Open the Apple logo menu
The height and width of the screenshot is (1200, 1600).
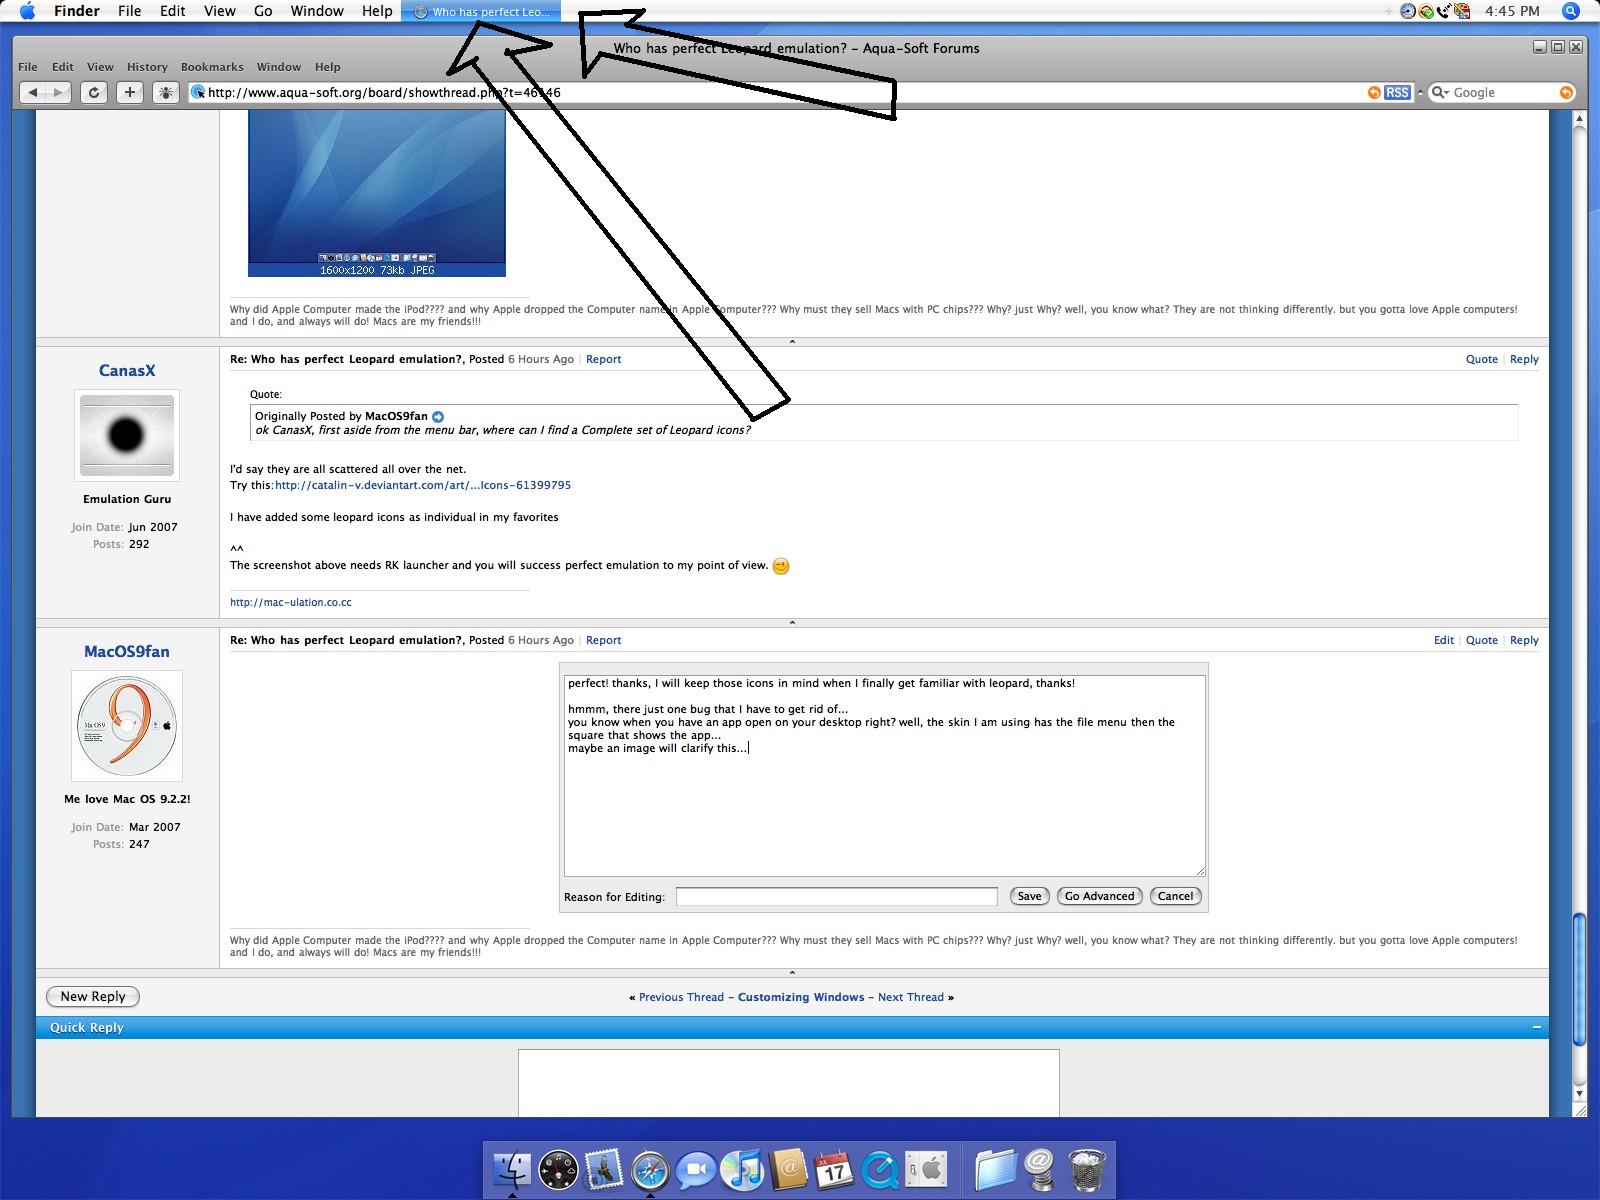(x=27, y=11)
